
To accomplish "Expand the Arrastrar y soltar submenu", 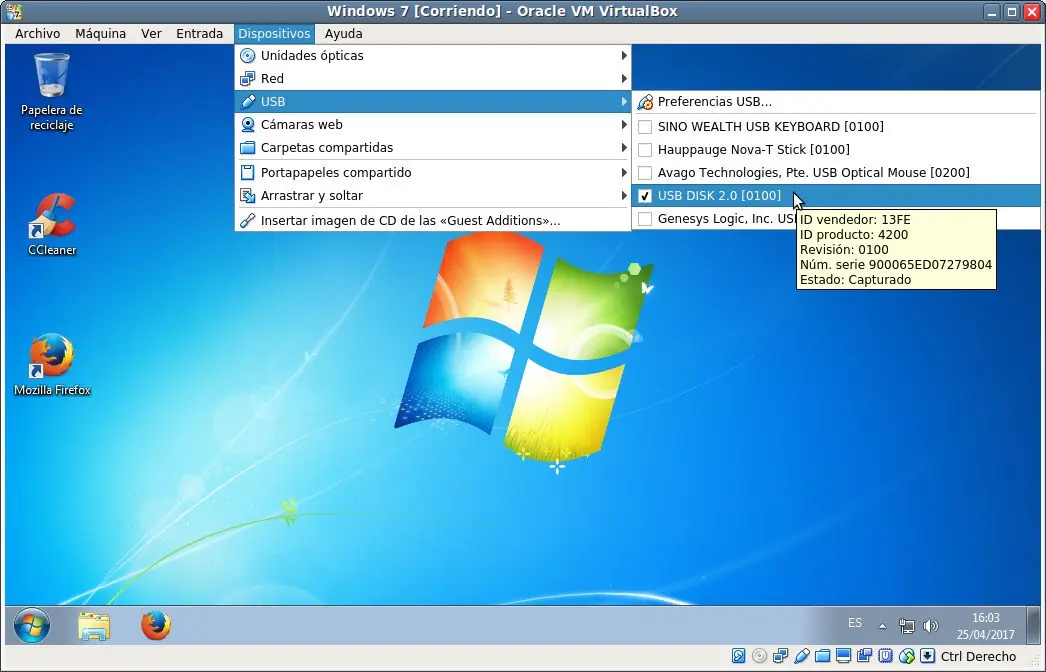I will tap(433, 196).
